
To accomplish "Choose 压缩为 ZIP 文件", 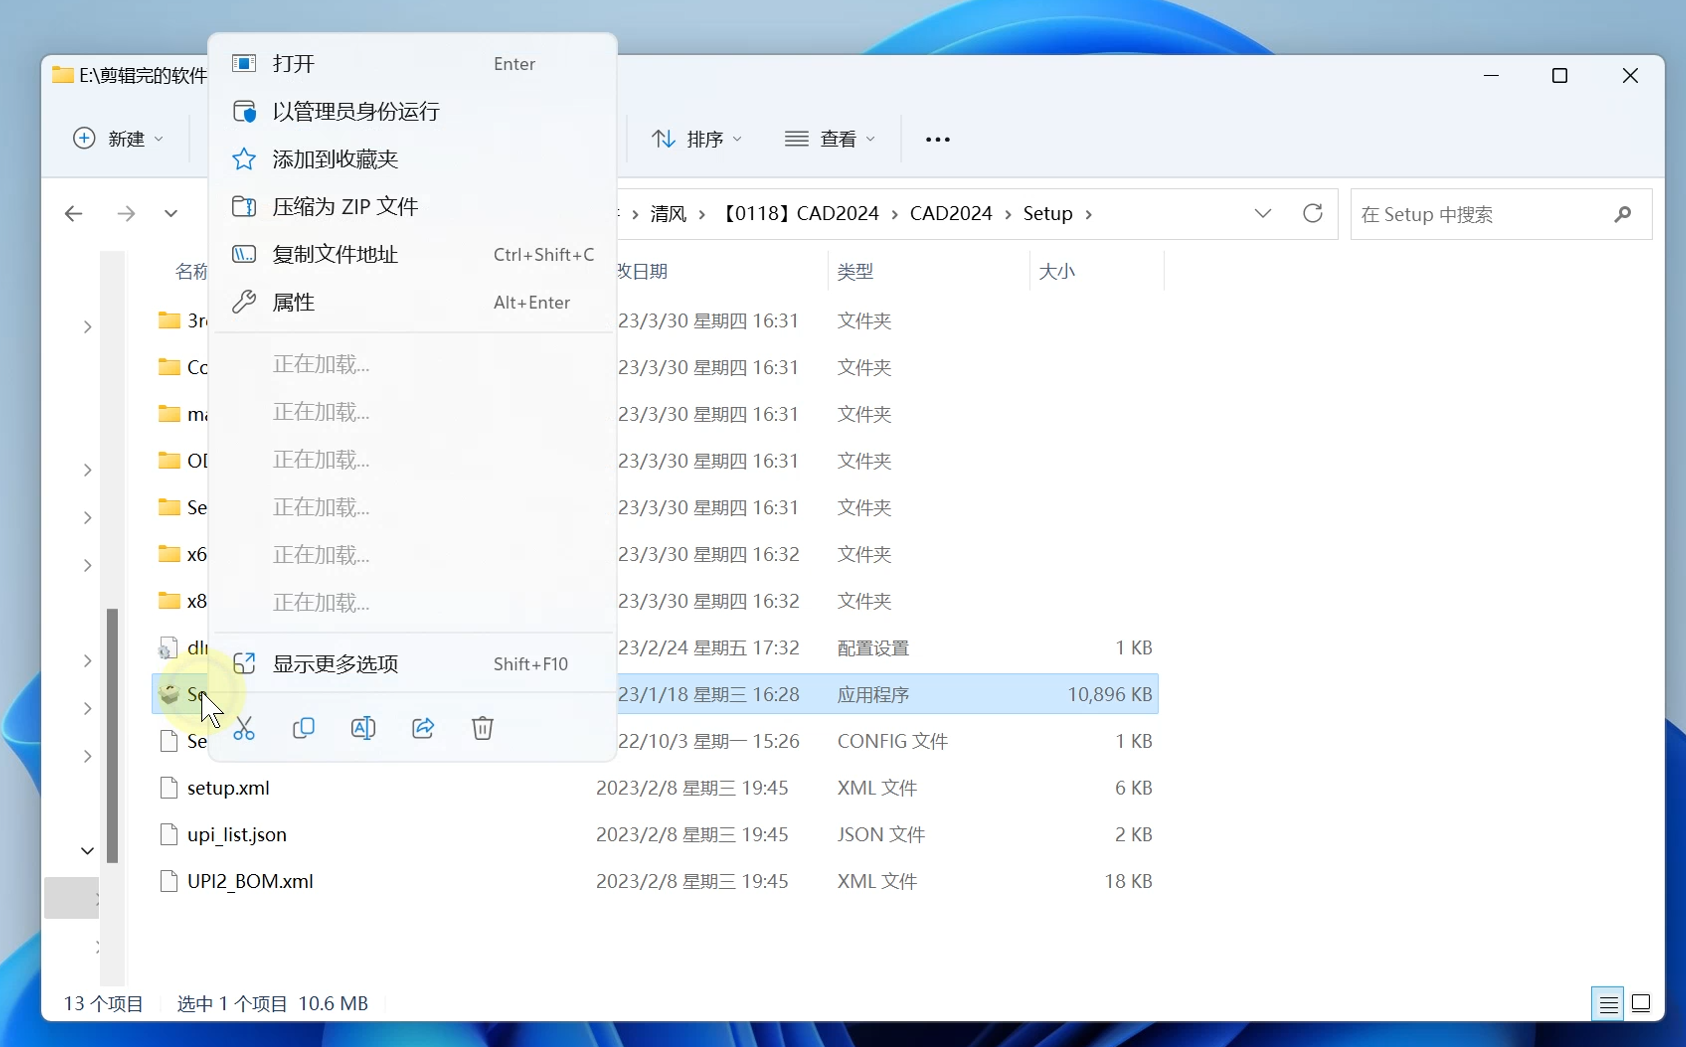I will 413,206.
